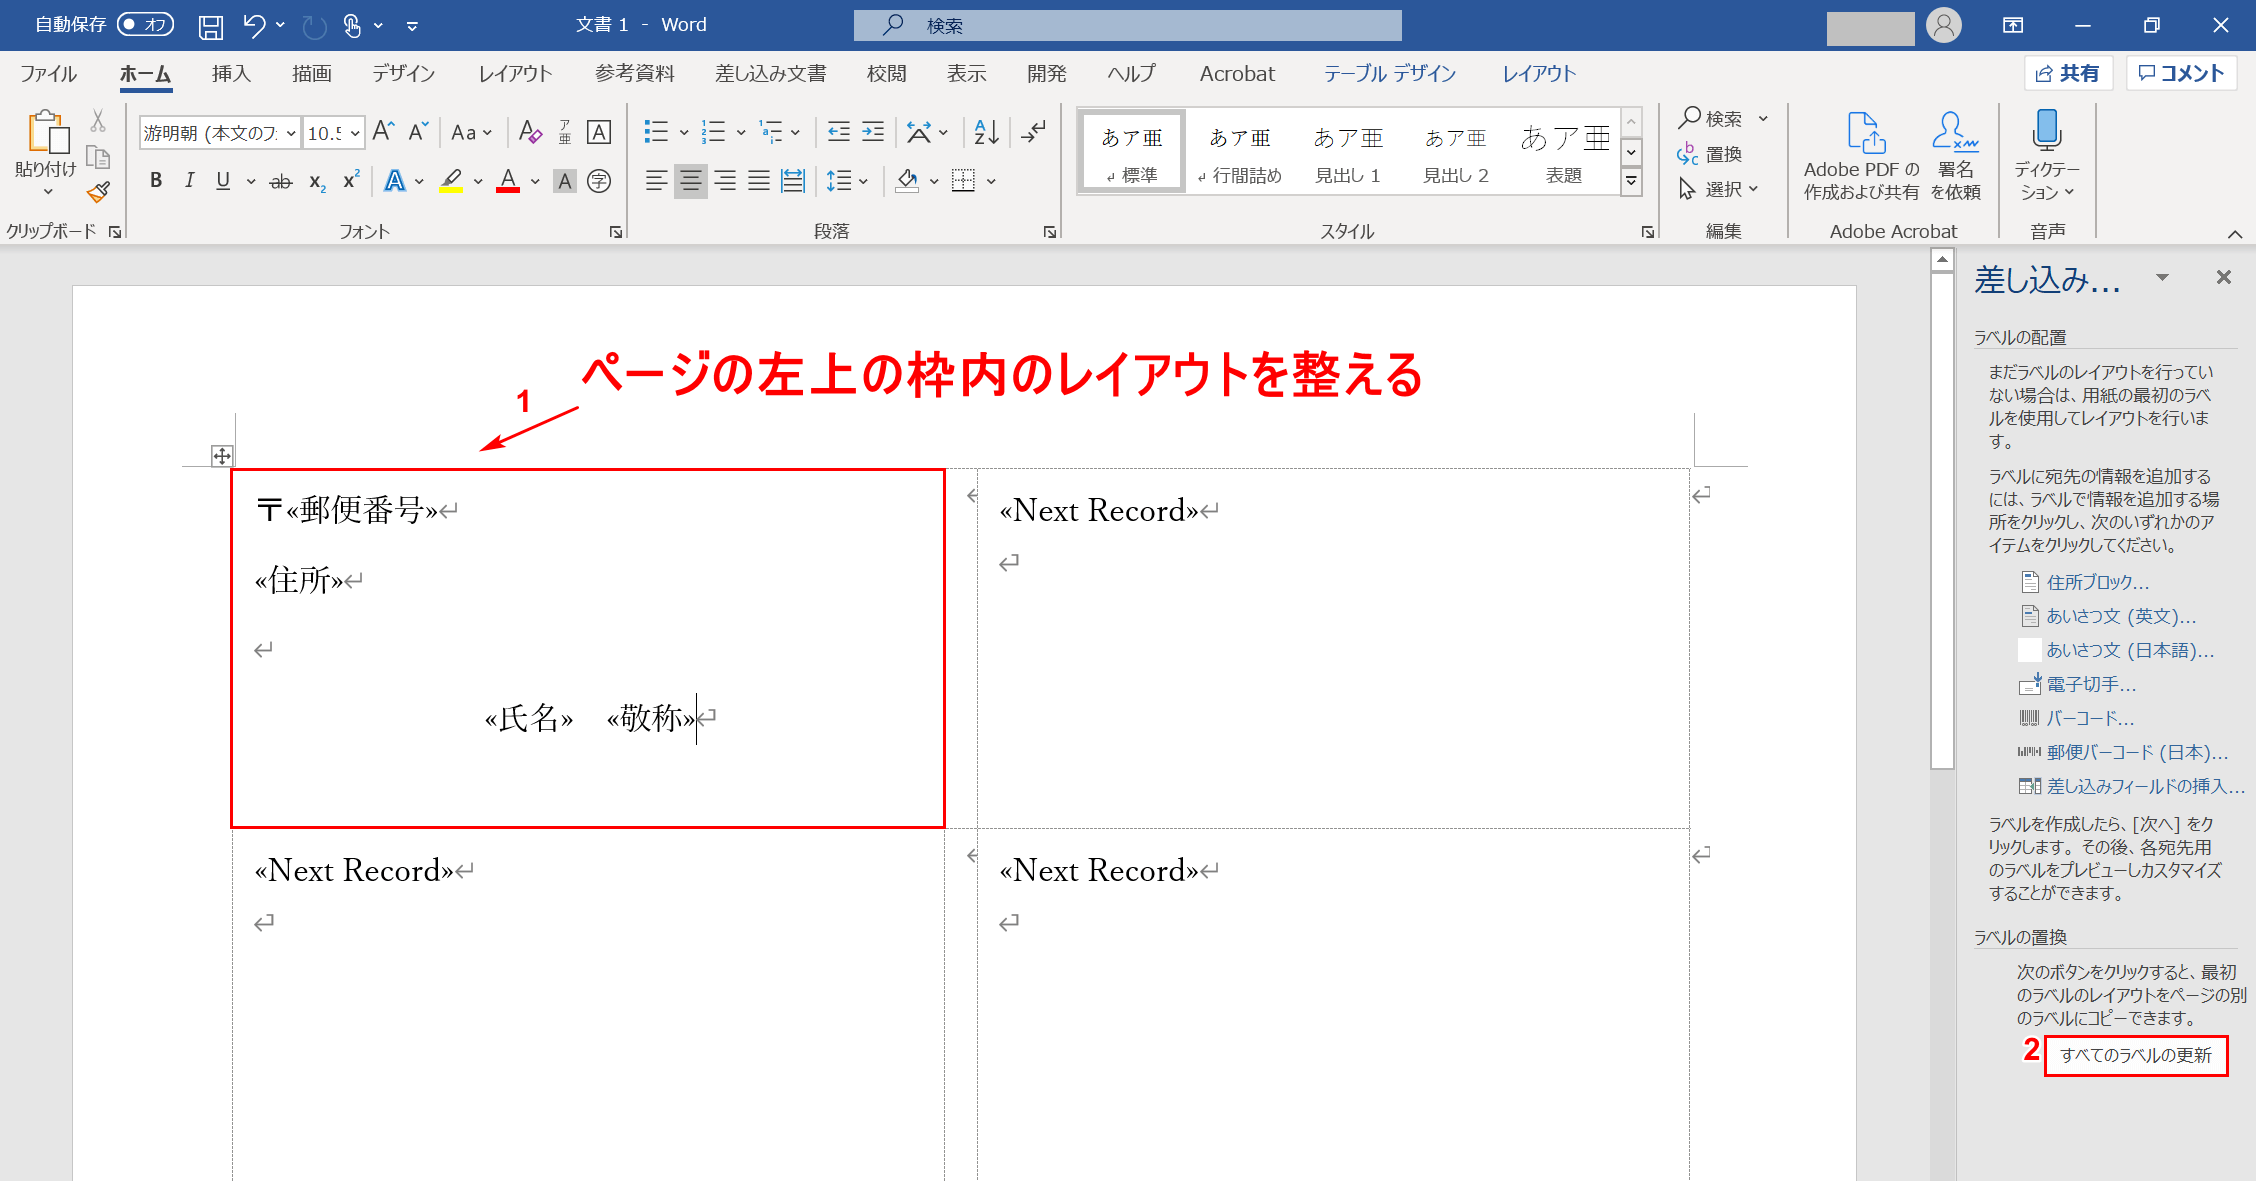
Task: Click the すべてのラベルの更新 button
Action: tap(2135, 1055)
